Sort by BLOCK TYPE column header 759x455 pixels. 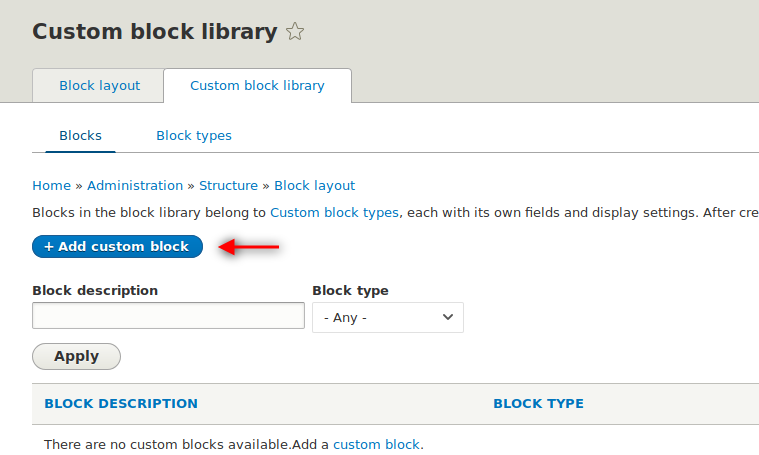click(538, 404)
